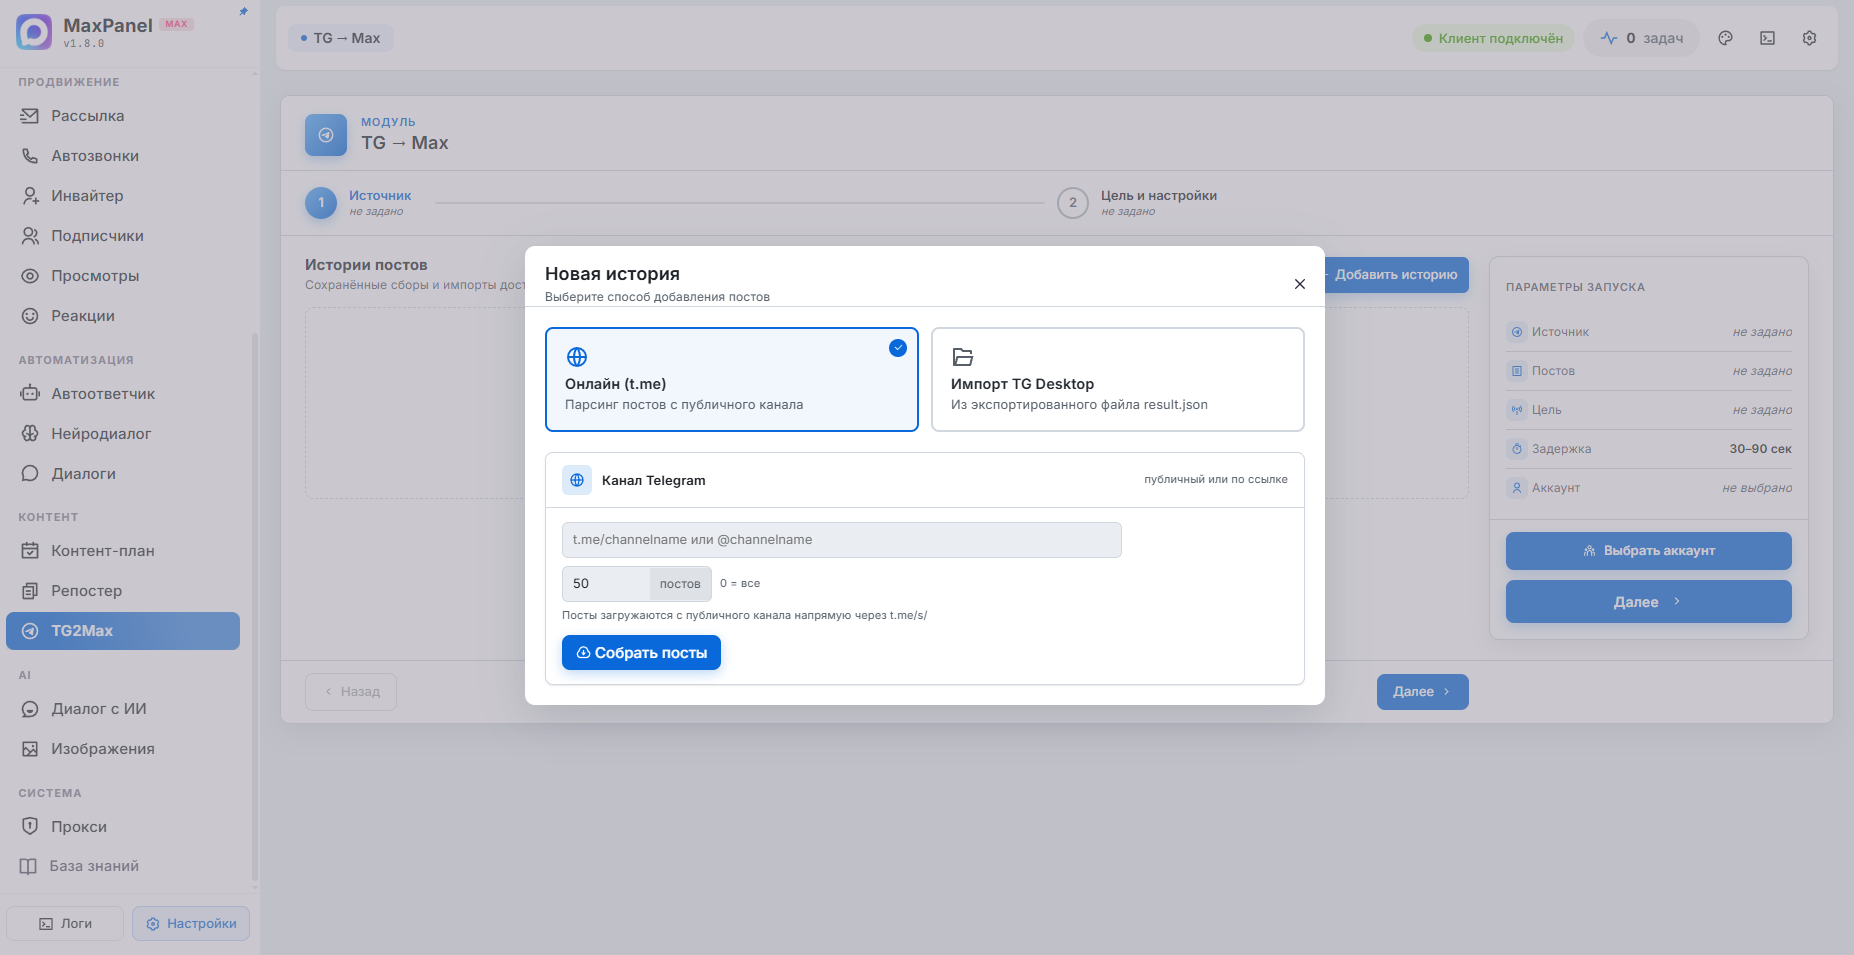Focus the posts count field showing 50

coord(606,583)
